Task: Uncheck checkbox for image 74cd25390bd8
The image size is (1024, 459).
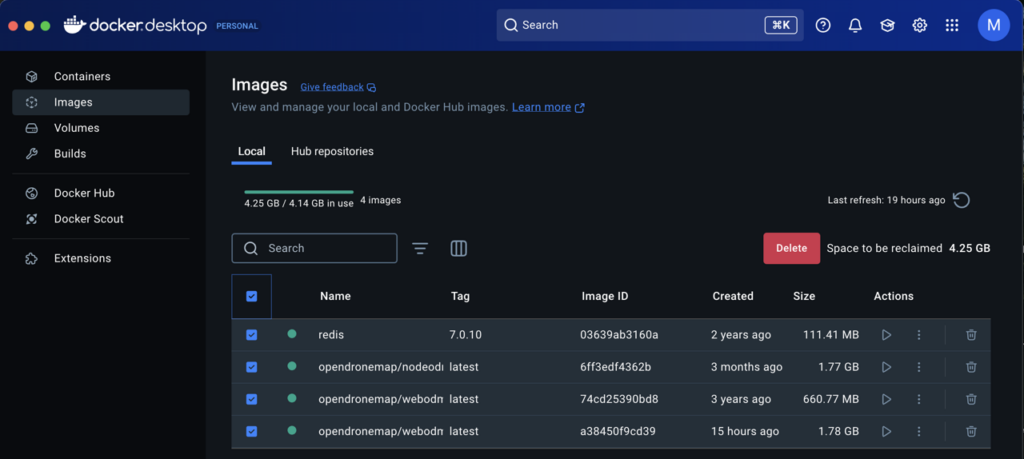Action: click(x=251, y=399)
